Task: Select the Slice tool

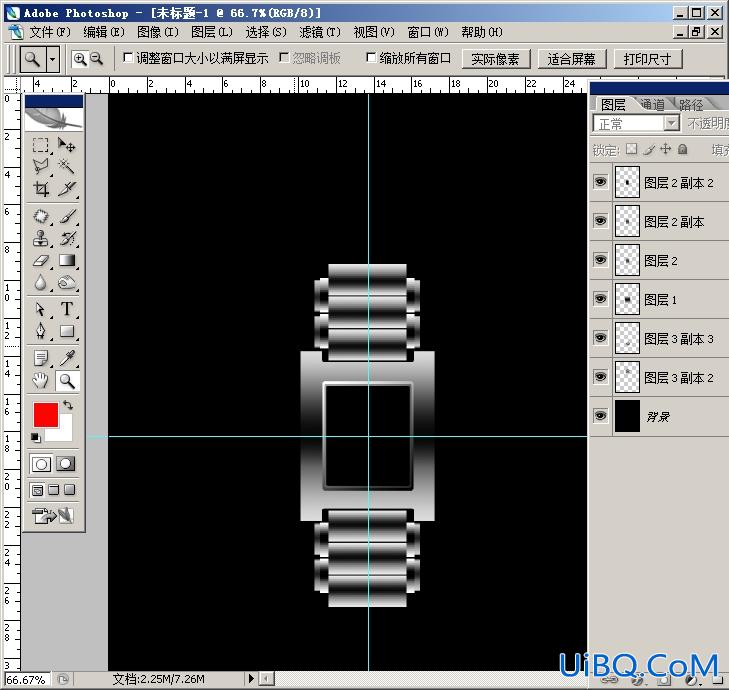Action: tap(67, 188)
